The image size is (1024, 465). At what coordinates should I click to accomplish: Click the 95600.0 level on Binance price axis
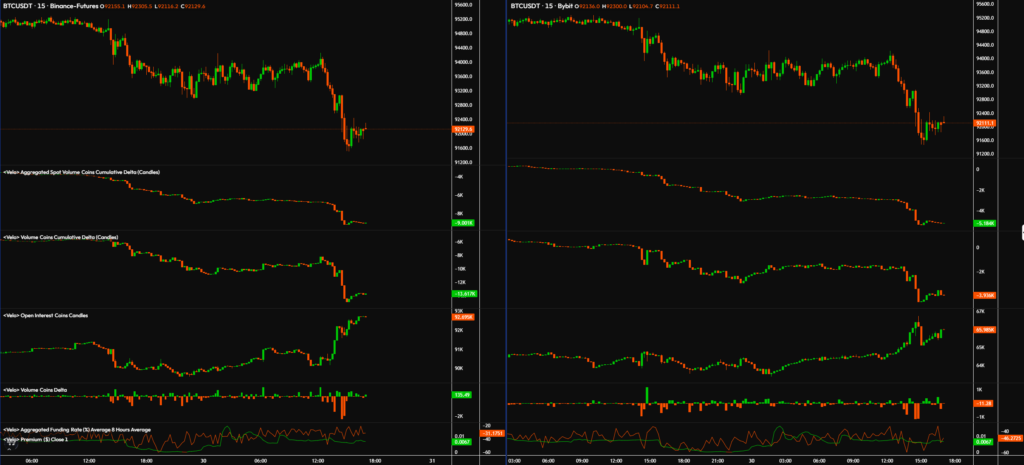462,5
